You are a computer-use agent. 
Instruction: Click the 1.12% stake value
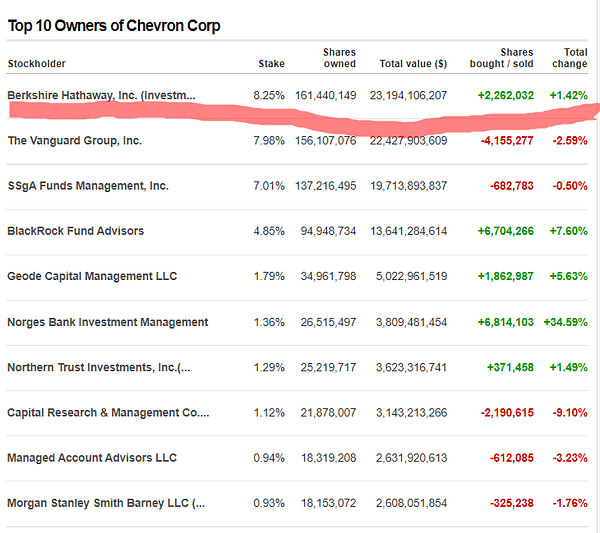tap(269, 412)
